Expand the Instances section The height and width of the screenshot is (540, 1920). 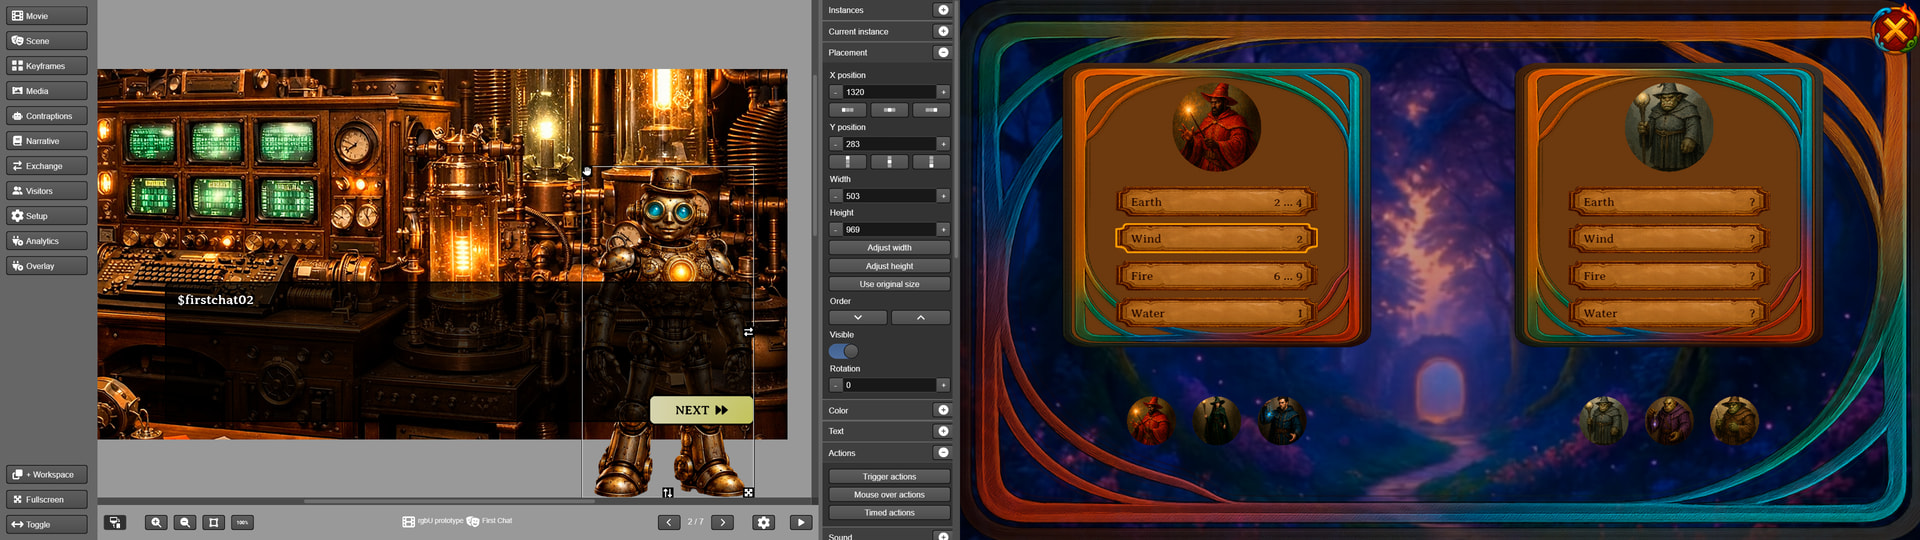tap(942, 10)
